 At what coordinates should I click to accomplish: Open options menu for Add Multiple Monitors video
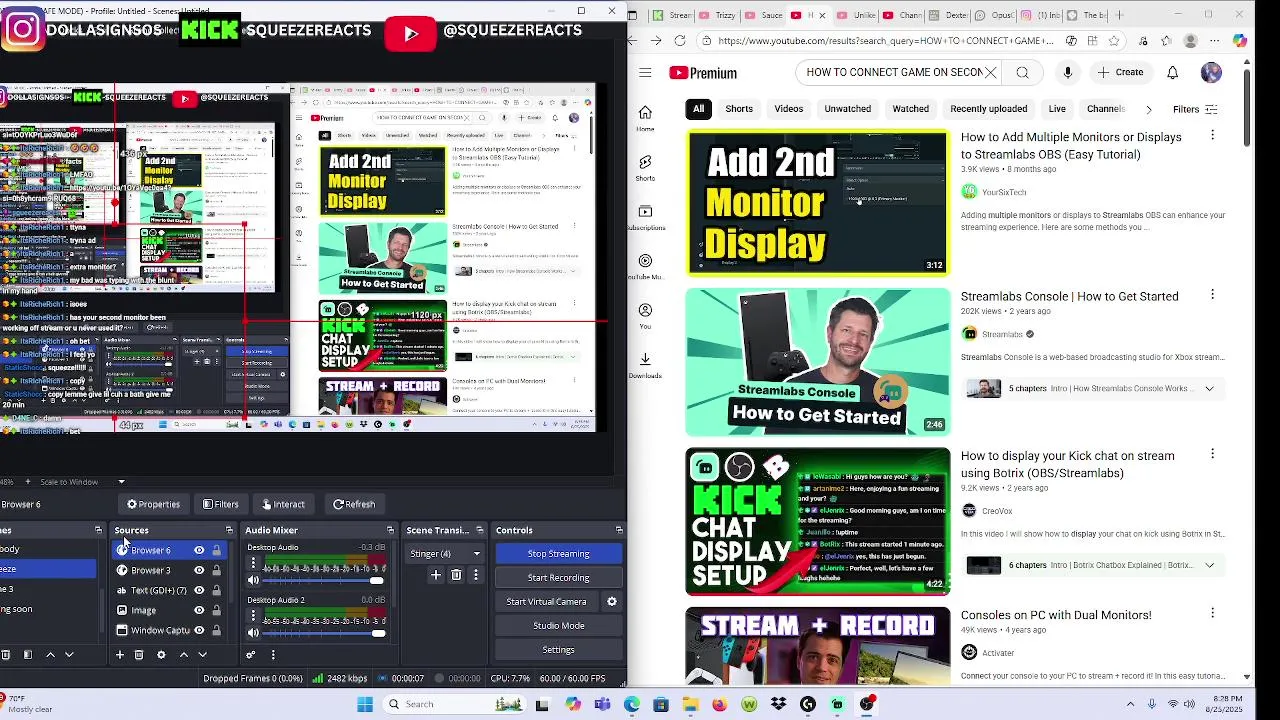1212,135
